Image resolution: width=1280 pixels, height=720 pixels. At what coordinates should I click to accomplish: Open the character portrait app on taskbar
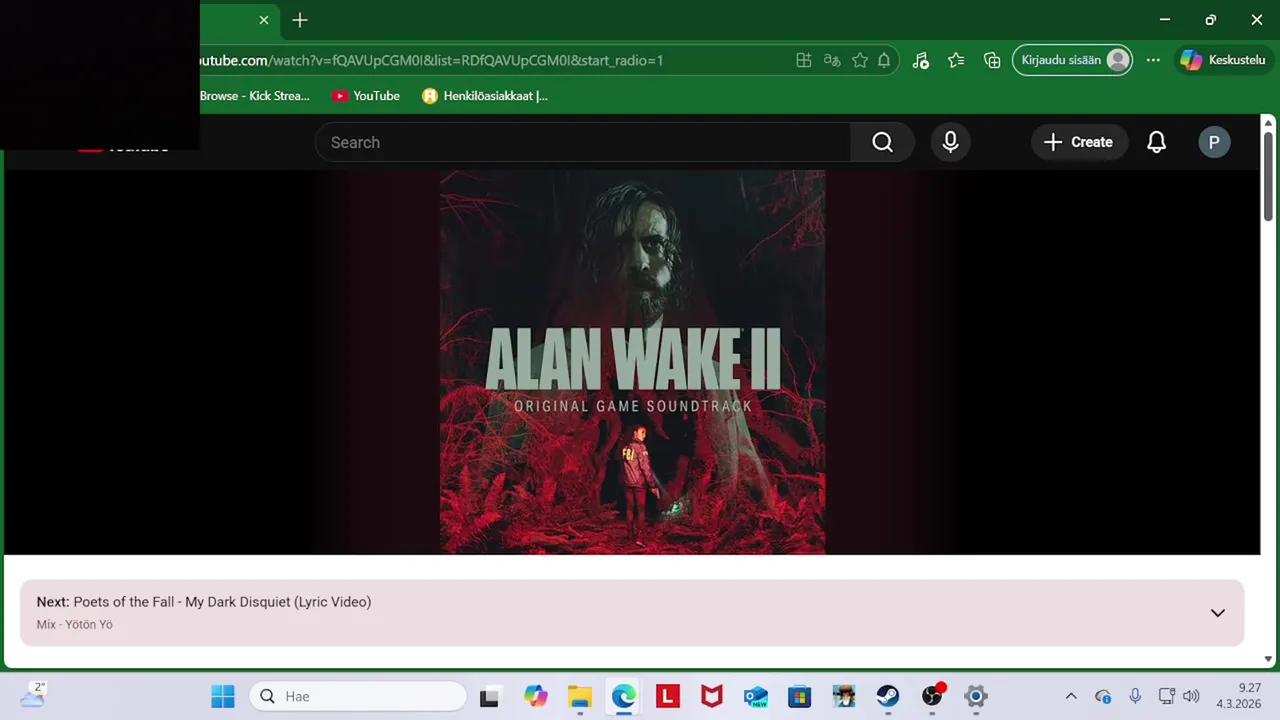point(844,696)
